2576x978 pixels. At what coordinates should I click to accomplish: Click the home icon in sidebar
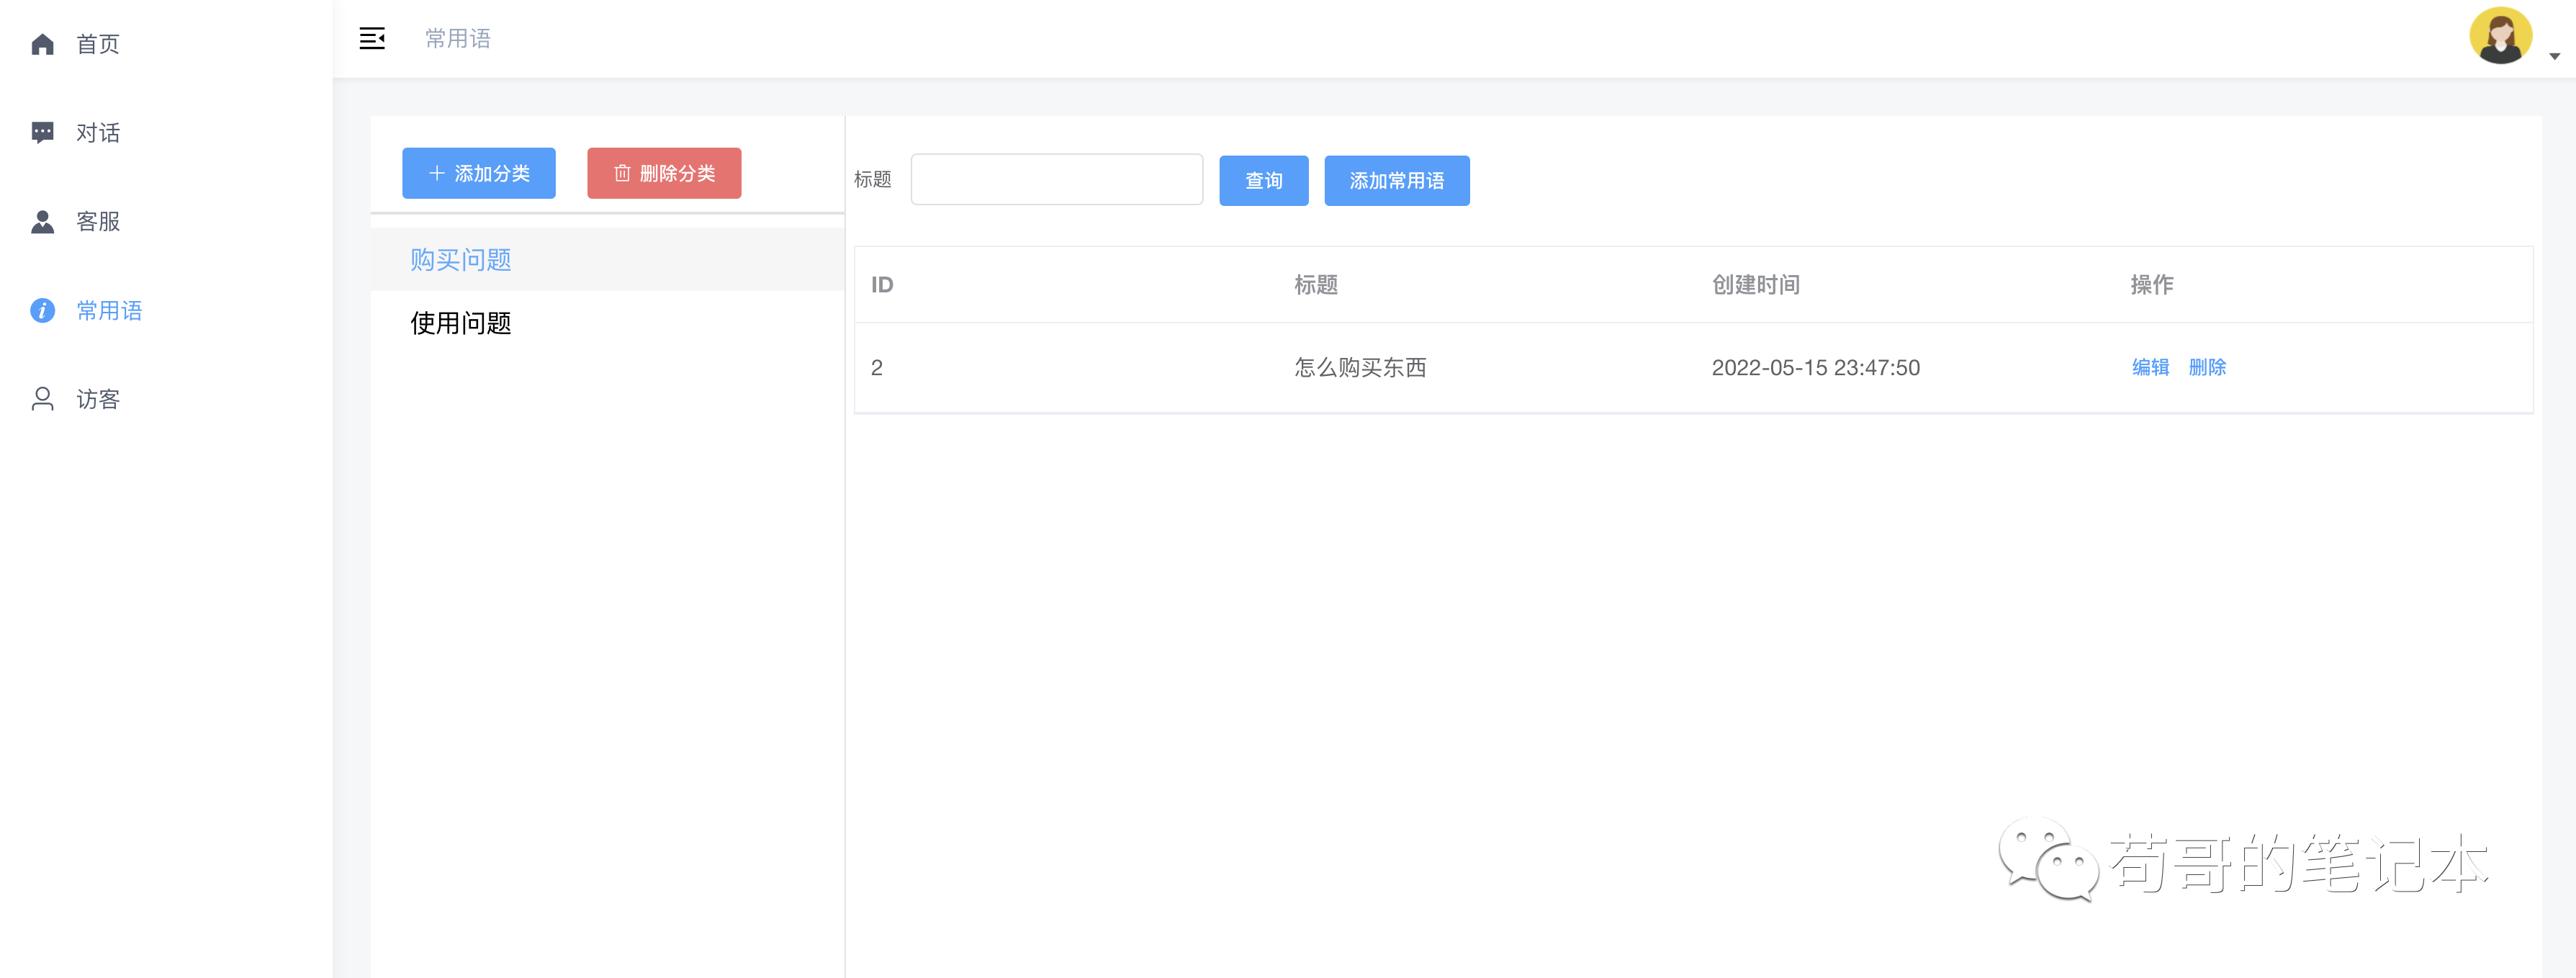point(42,44)
